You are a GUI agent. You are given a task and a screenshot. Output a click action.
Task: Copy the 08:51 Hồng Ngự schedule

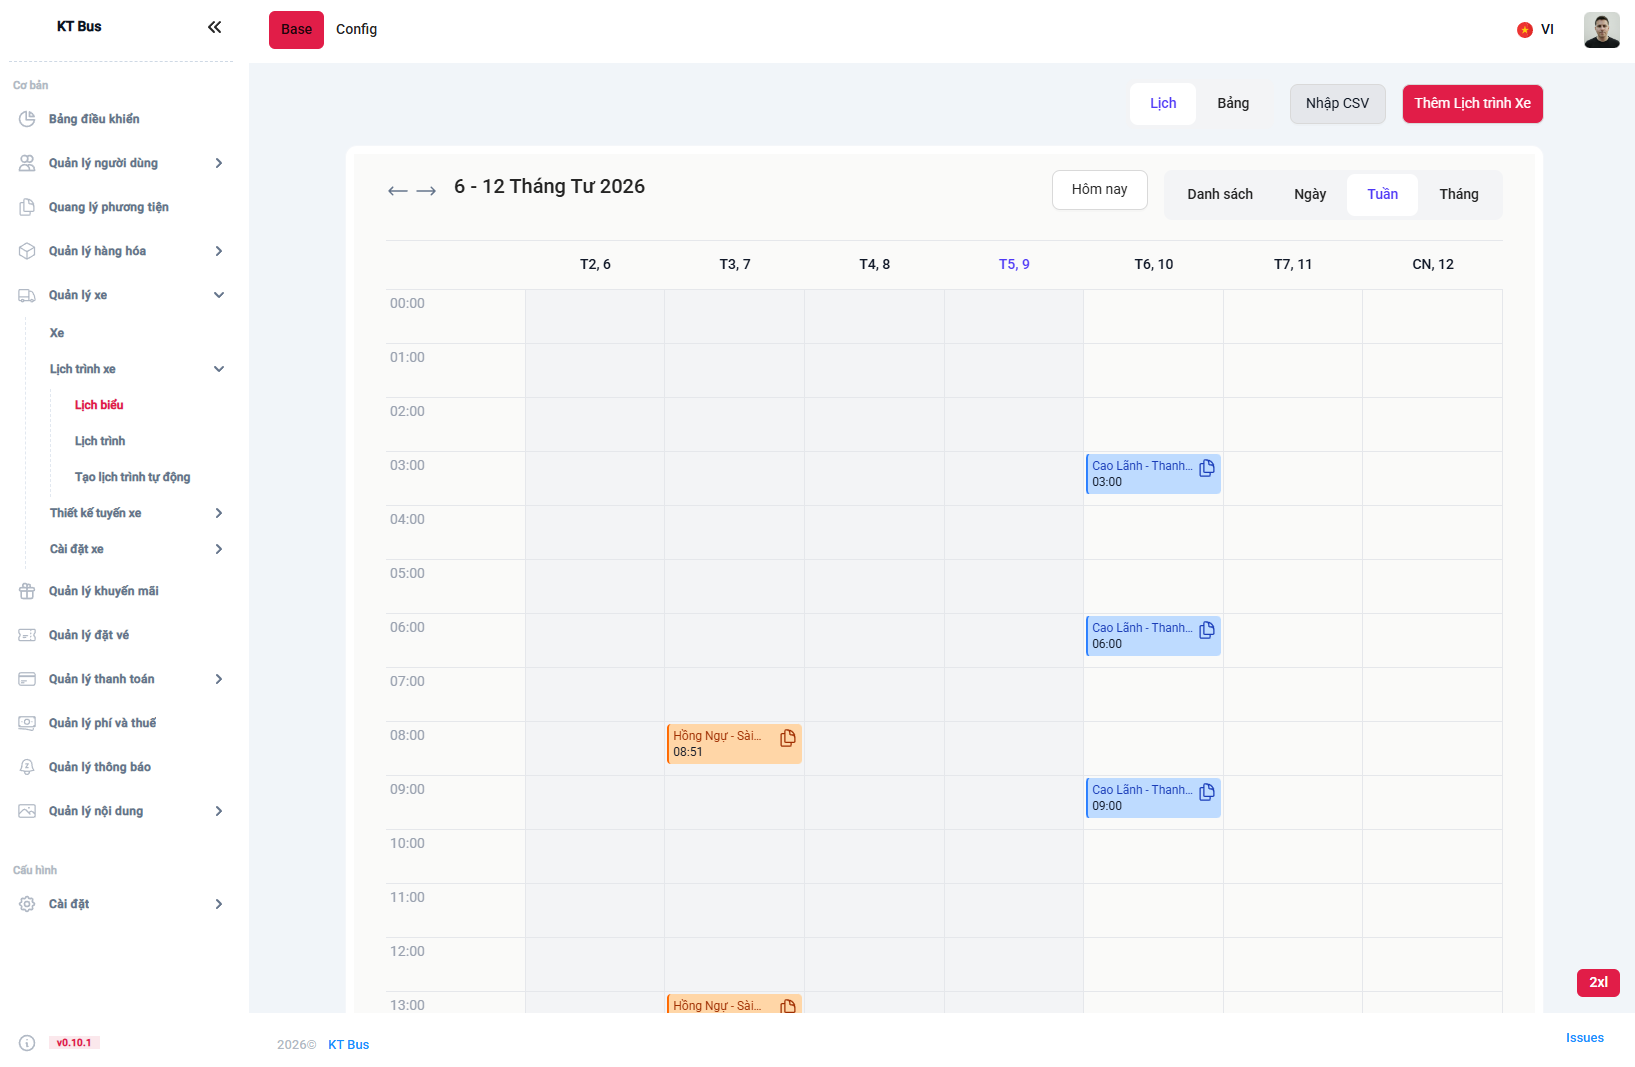(x=788, y=738)
